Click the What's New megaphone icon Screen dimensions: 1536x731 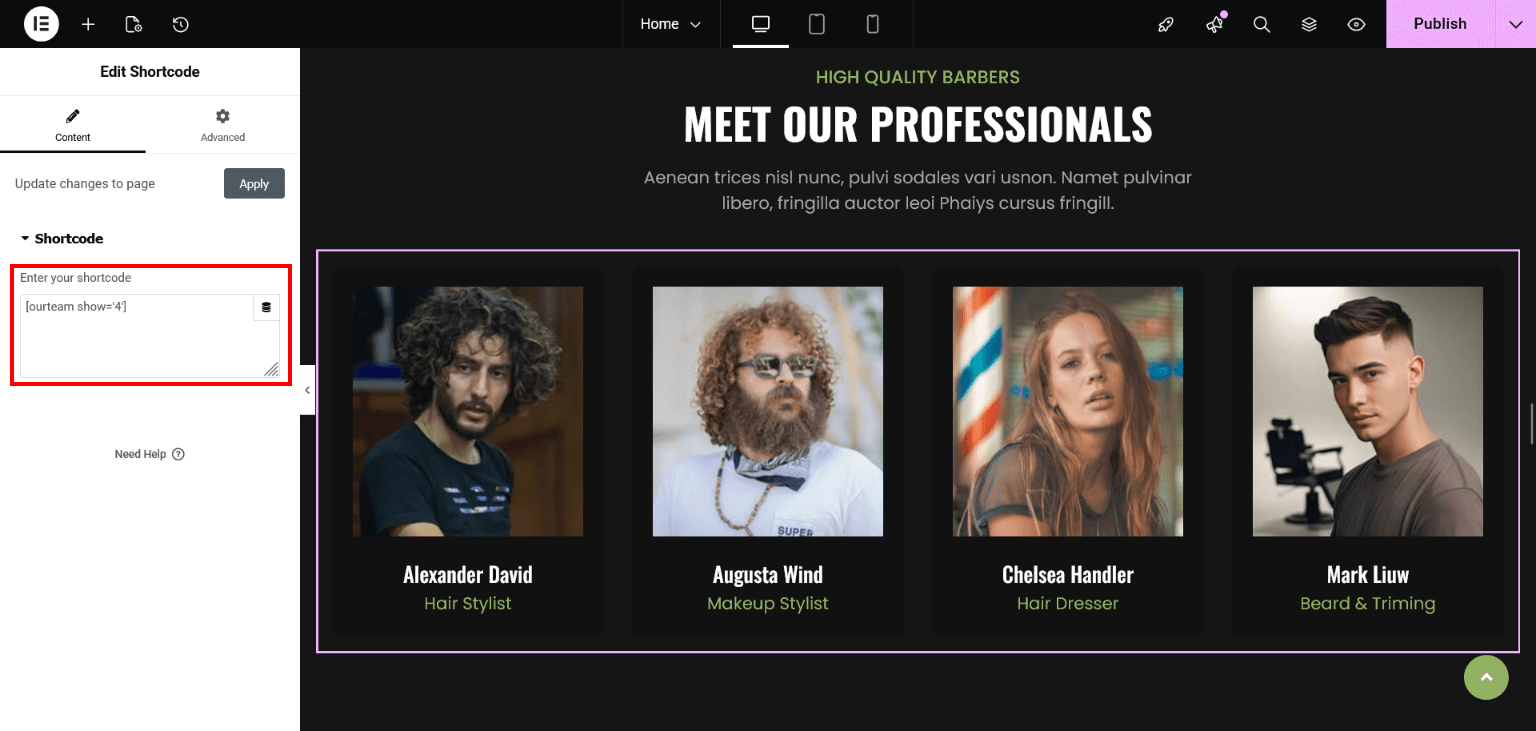[x=1215, y=24]
